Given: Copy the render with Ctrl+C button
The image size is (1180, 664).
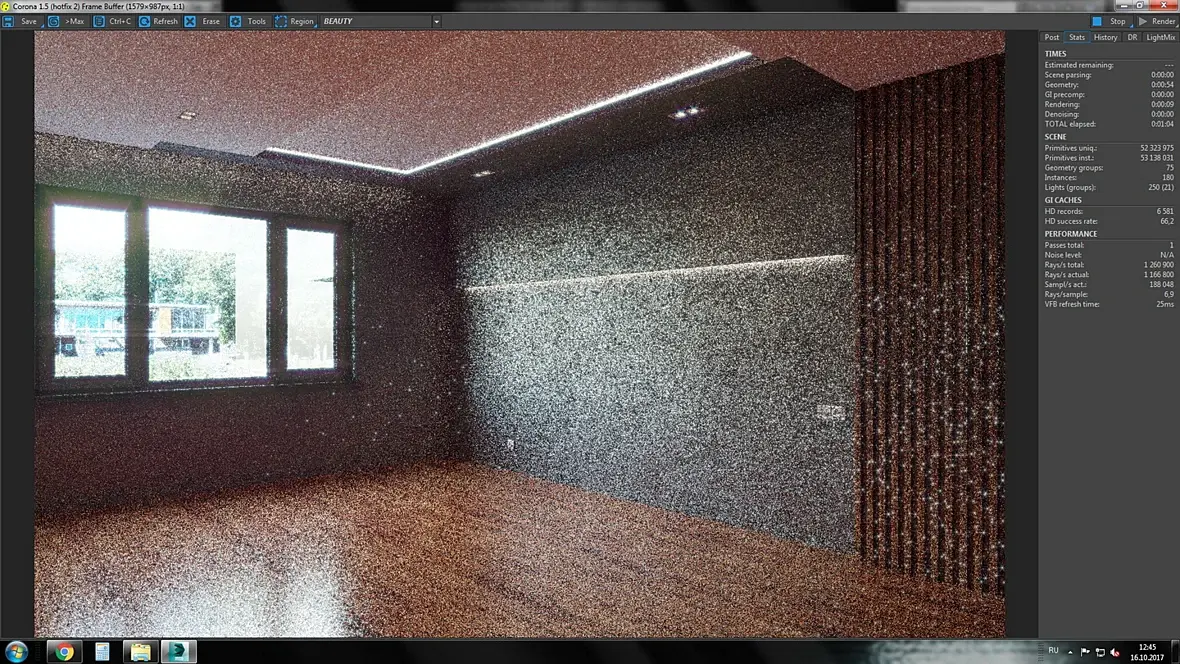Looking at the screenshot, I should click(112, 21).
